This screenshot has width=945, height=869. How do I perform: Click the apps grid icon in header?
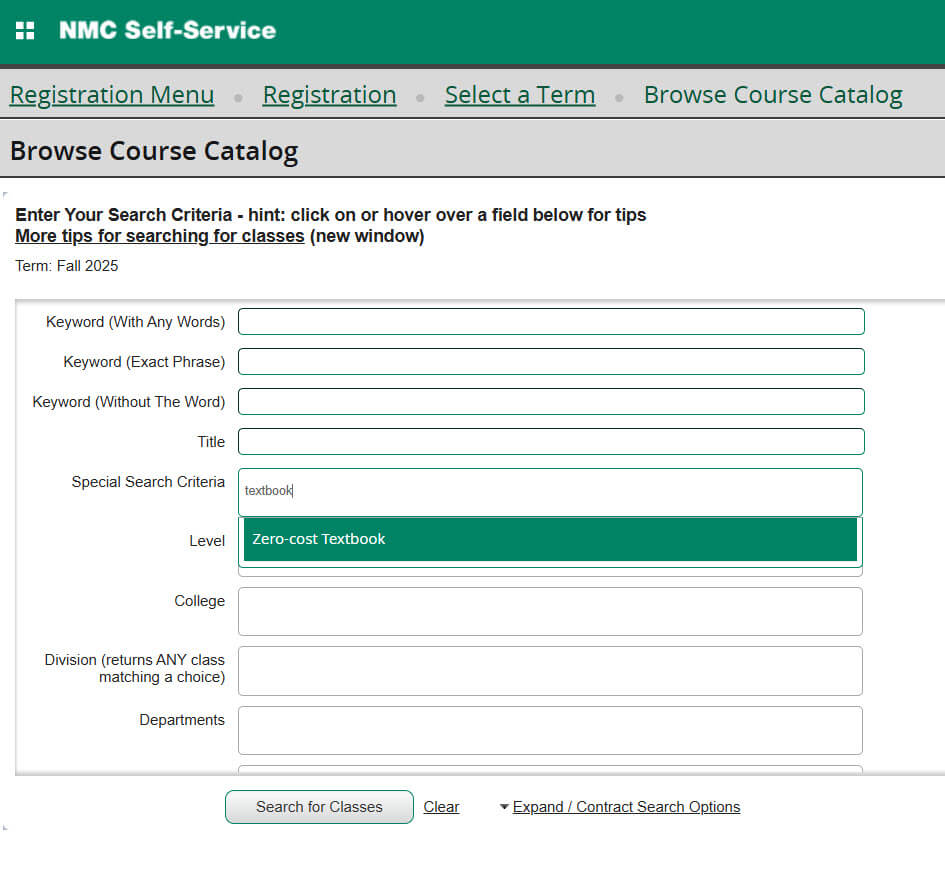click(x=25, y=29)
